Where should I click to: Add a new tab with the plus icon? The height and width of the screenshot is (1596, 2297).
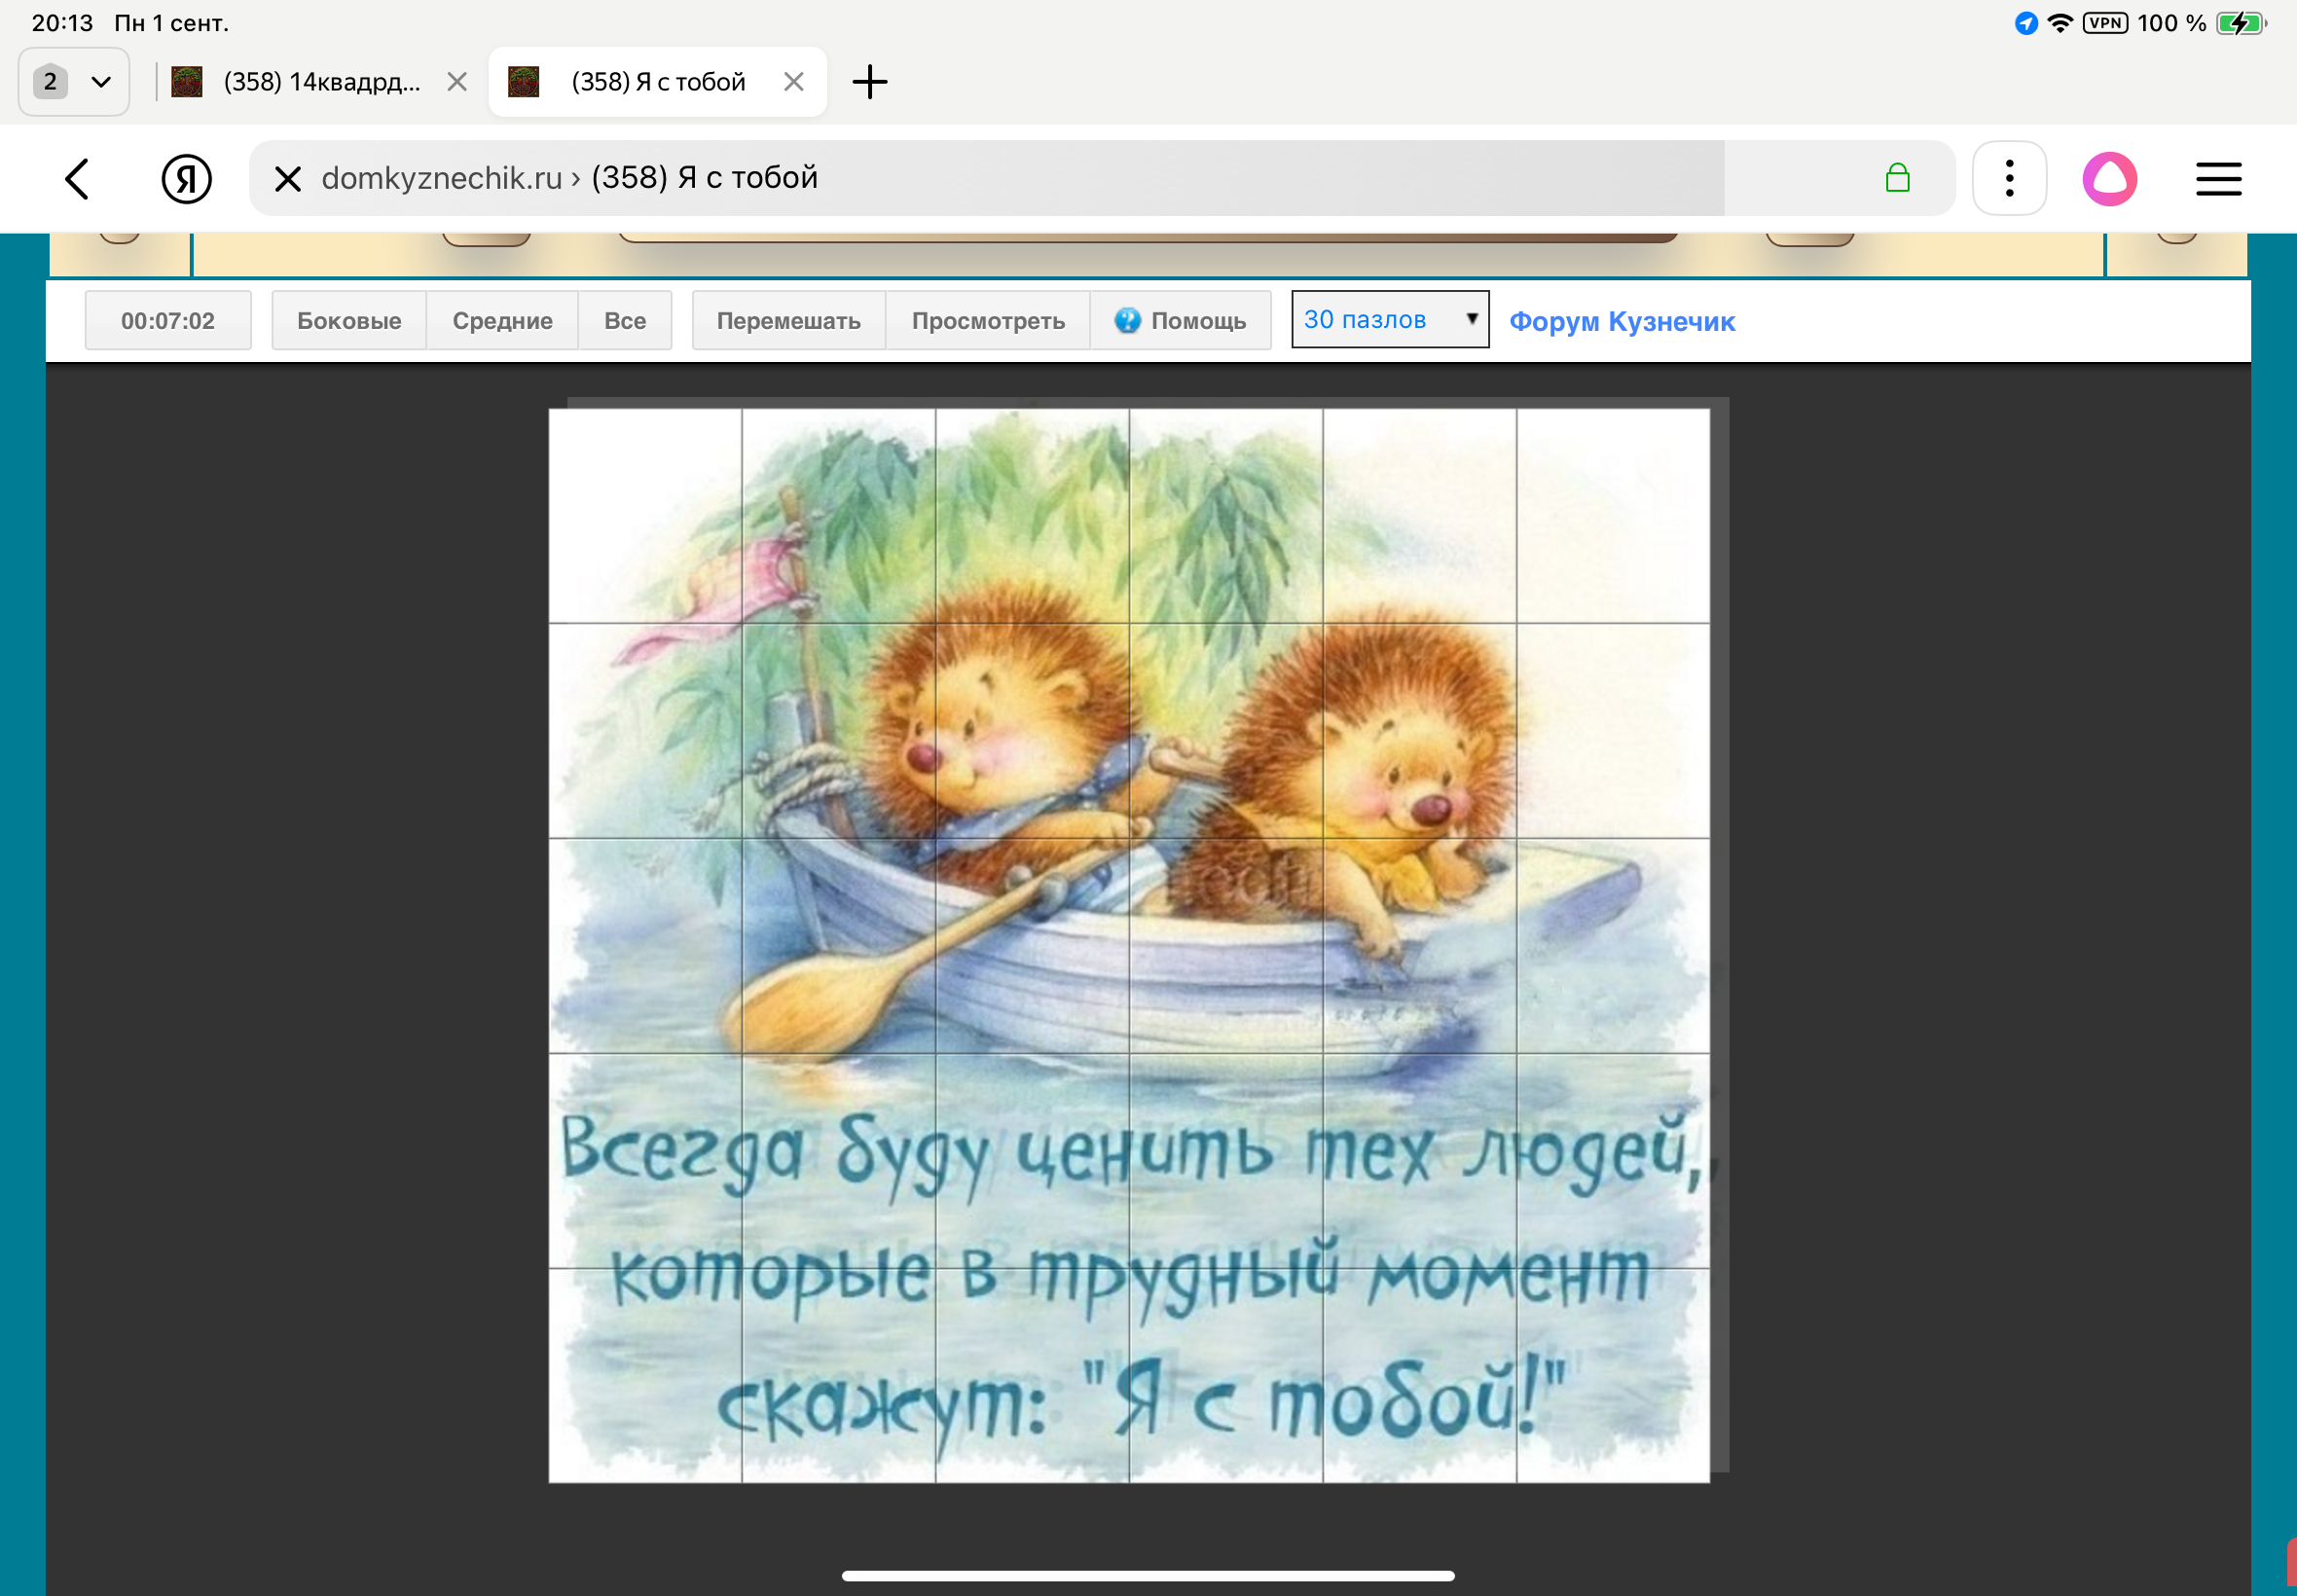(869, 82)
